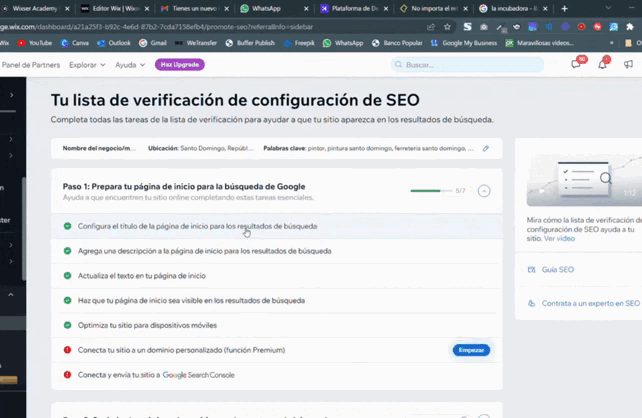Open the WhatsApp bookmark
642x418 pixels.
[x=343, y=43]
